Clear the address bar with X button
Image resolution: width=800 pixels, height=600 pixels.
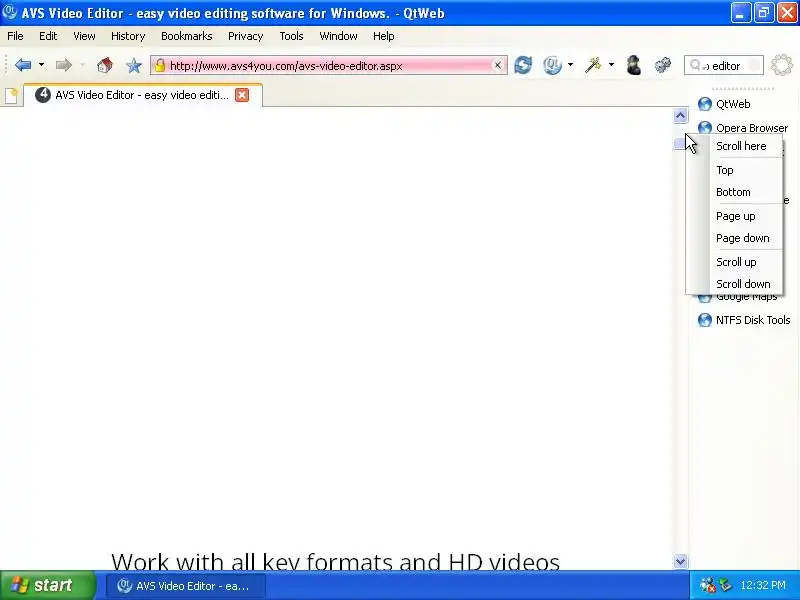click(497, 65)
